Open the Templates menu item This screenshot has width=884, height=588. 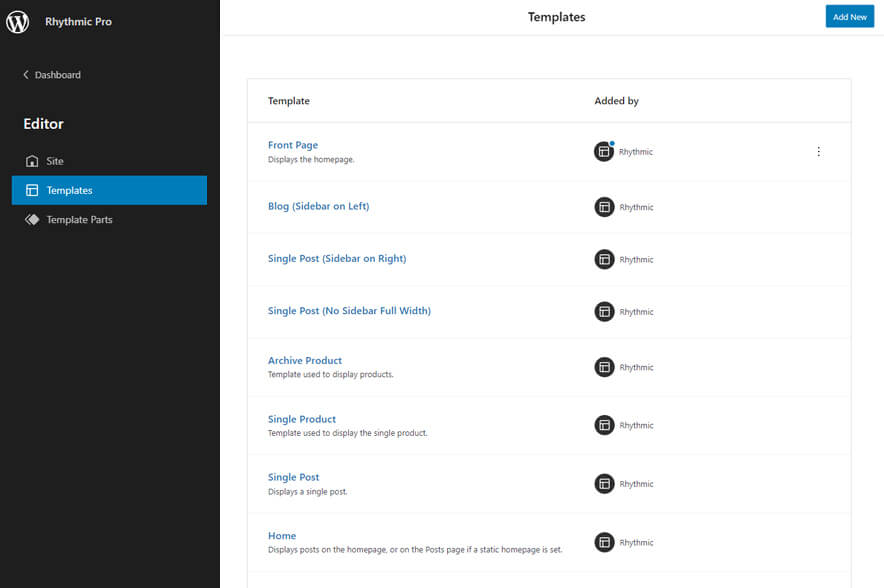pyautogui.click(x=69, y=190)
